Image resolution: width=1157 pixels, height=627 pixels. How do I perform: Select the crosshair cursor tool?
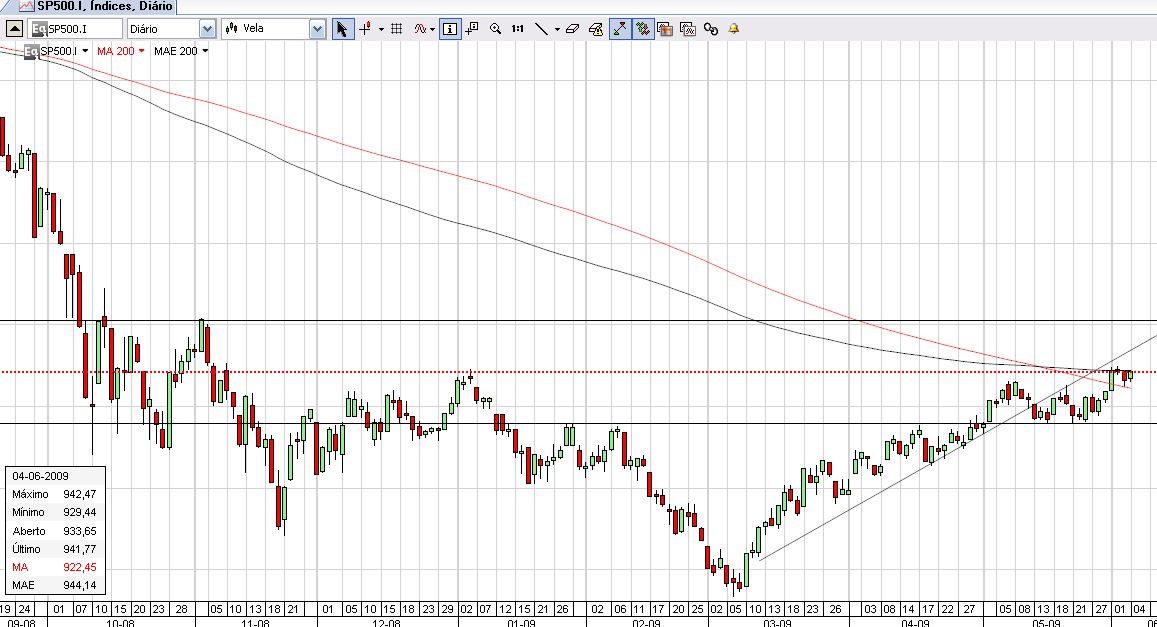pyautogui.click(x=365, y=29)
